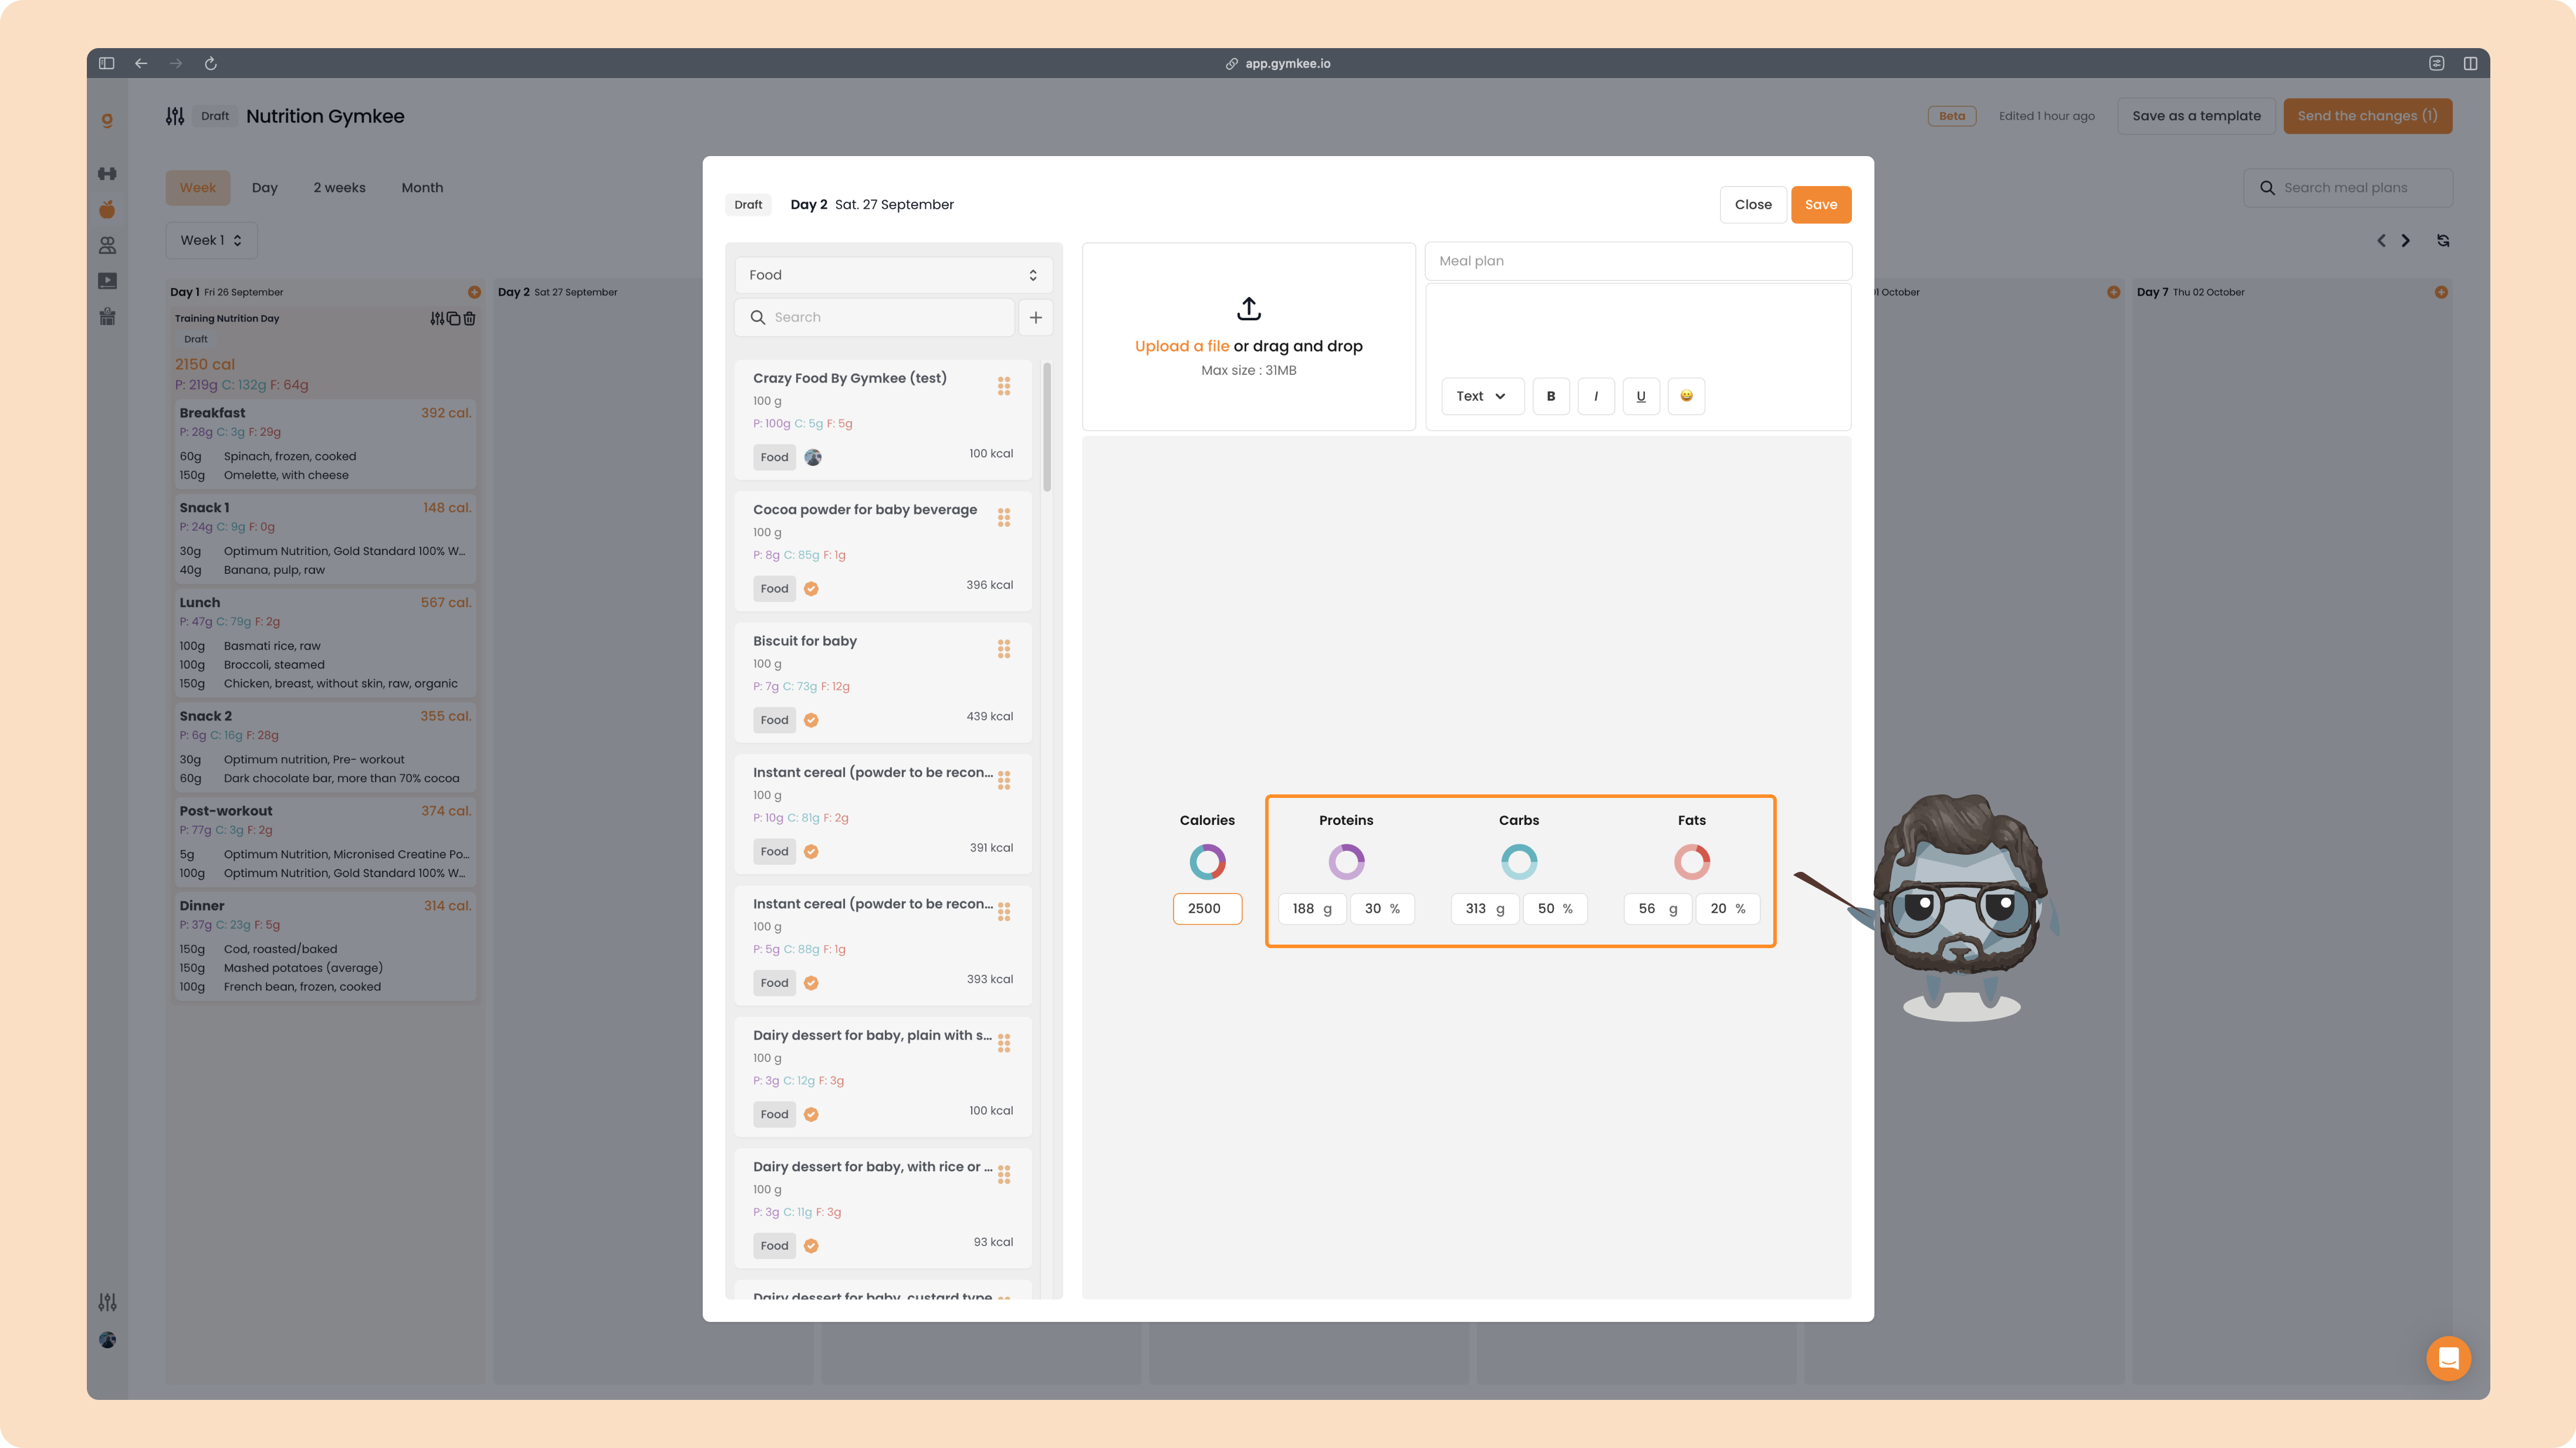
Task: Open the video play icon in the sidebar
Action: click(107, 281)
